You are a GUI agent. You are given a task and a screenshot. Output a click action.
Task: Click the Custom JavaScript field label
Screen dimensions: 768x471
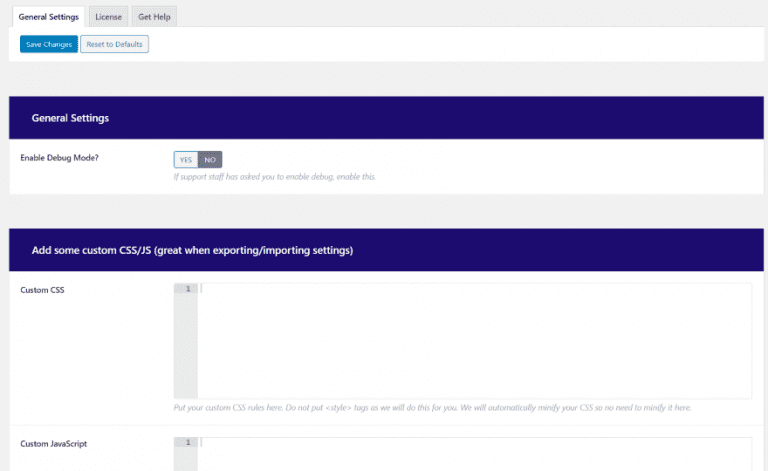[x=53, y=444]
